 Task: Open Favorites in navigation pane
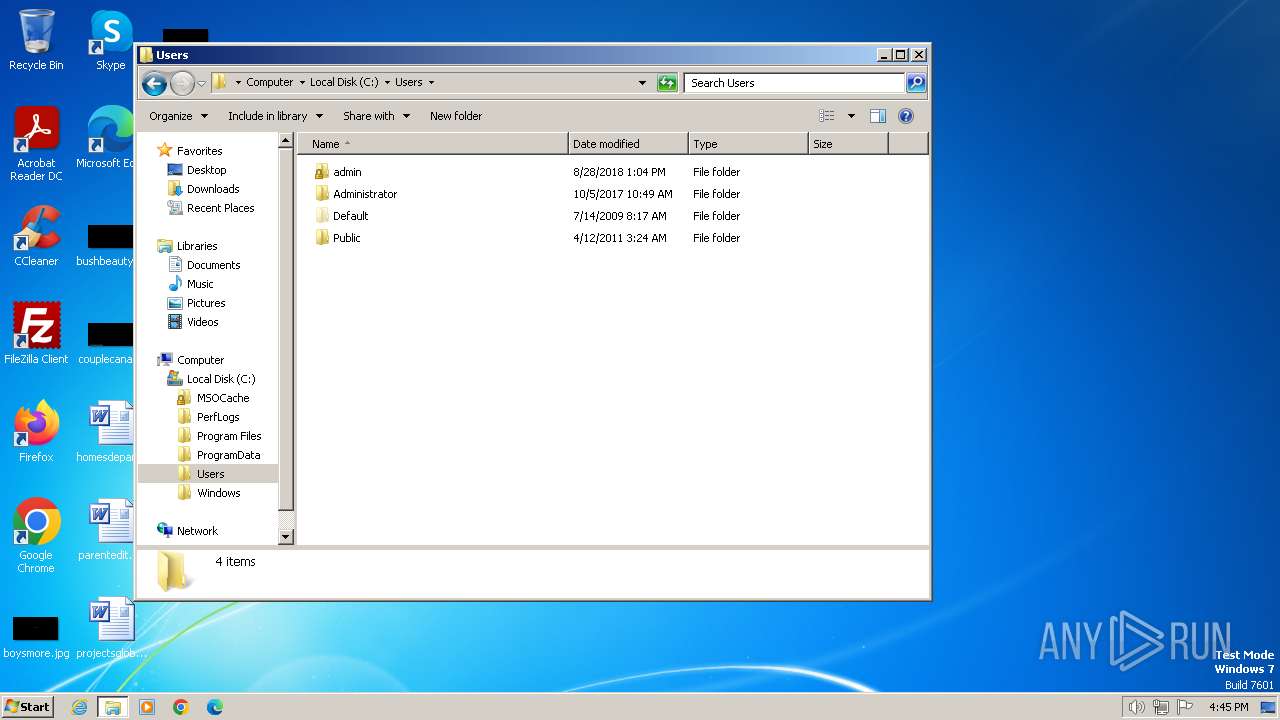coord(199,151)
